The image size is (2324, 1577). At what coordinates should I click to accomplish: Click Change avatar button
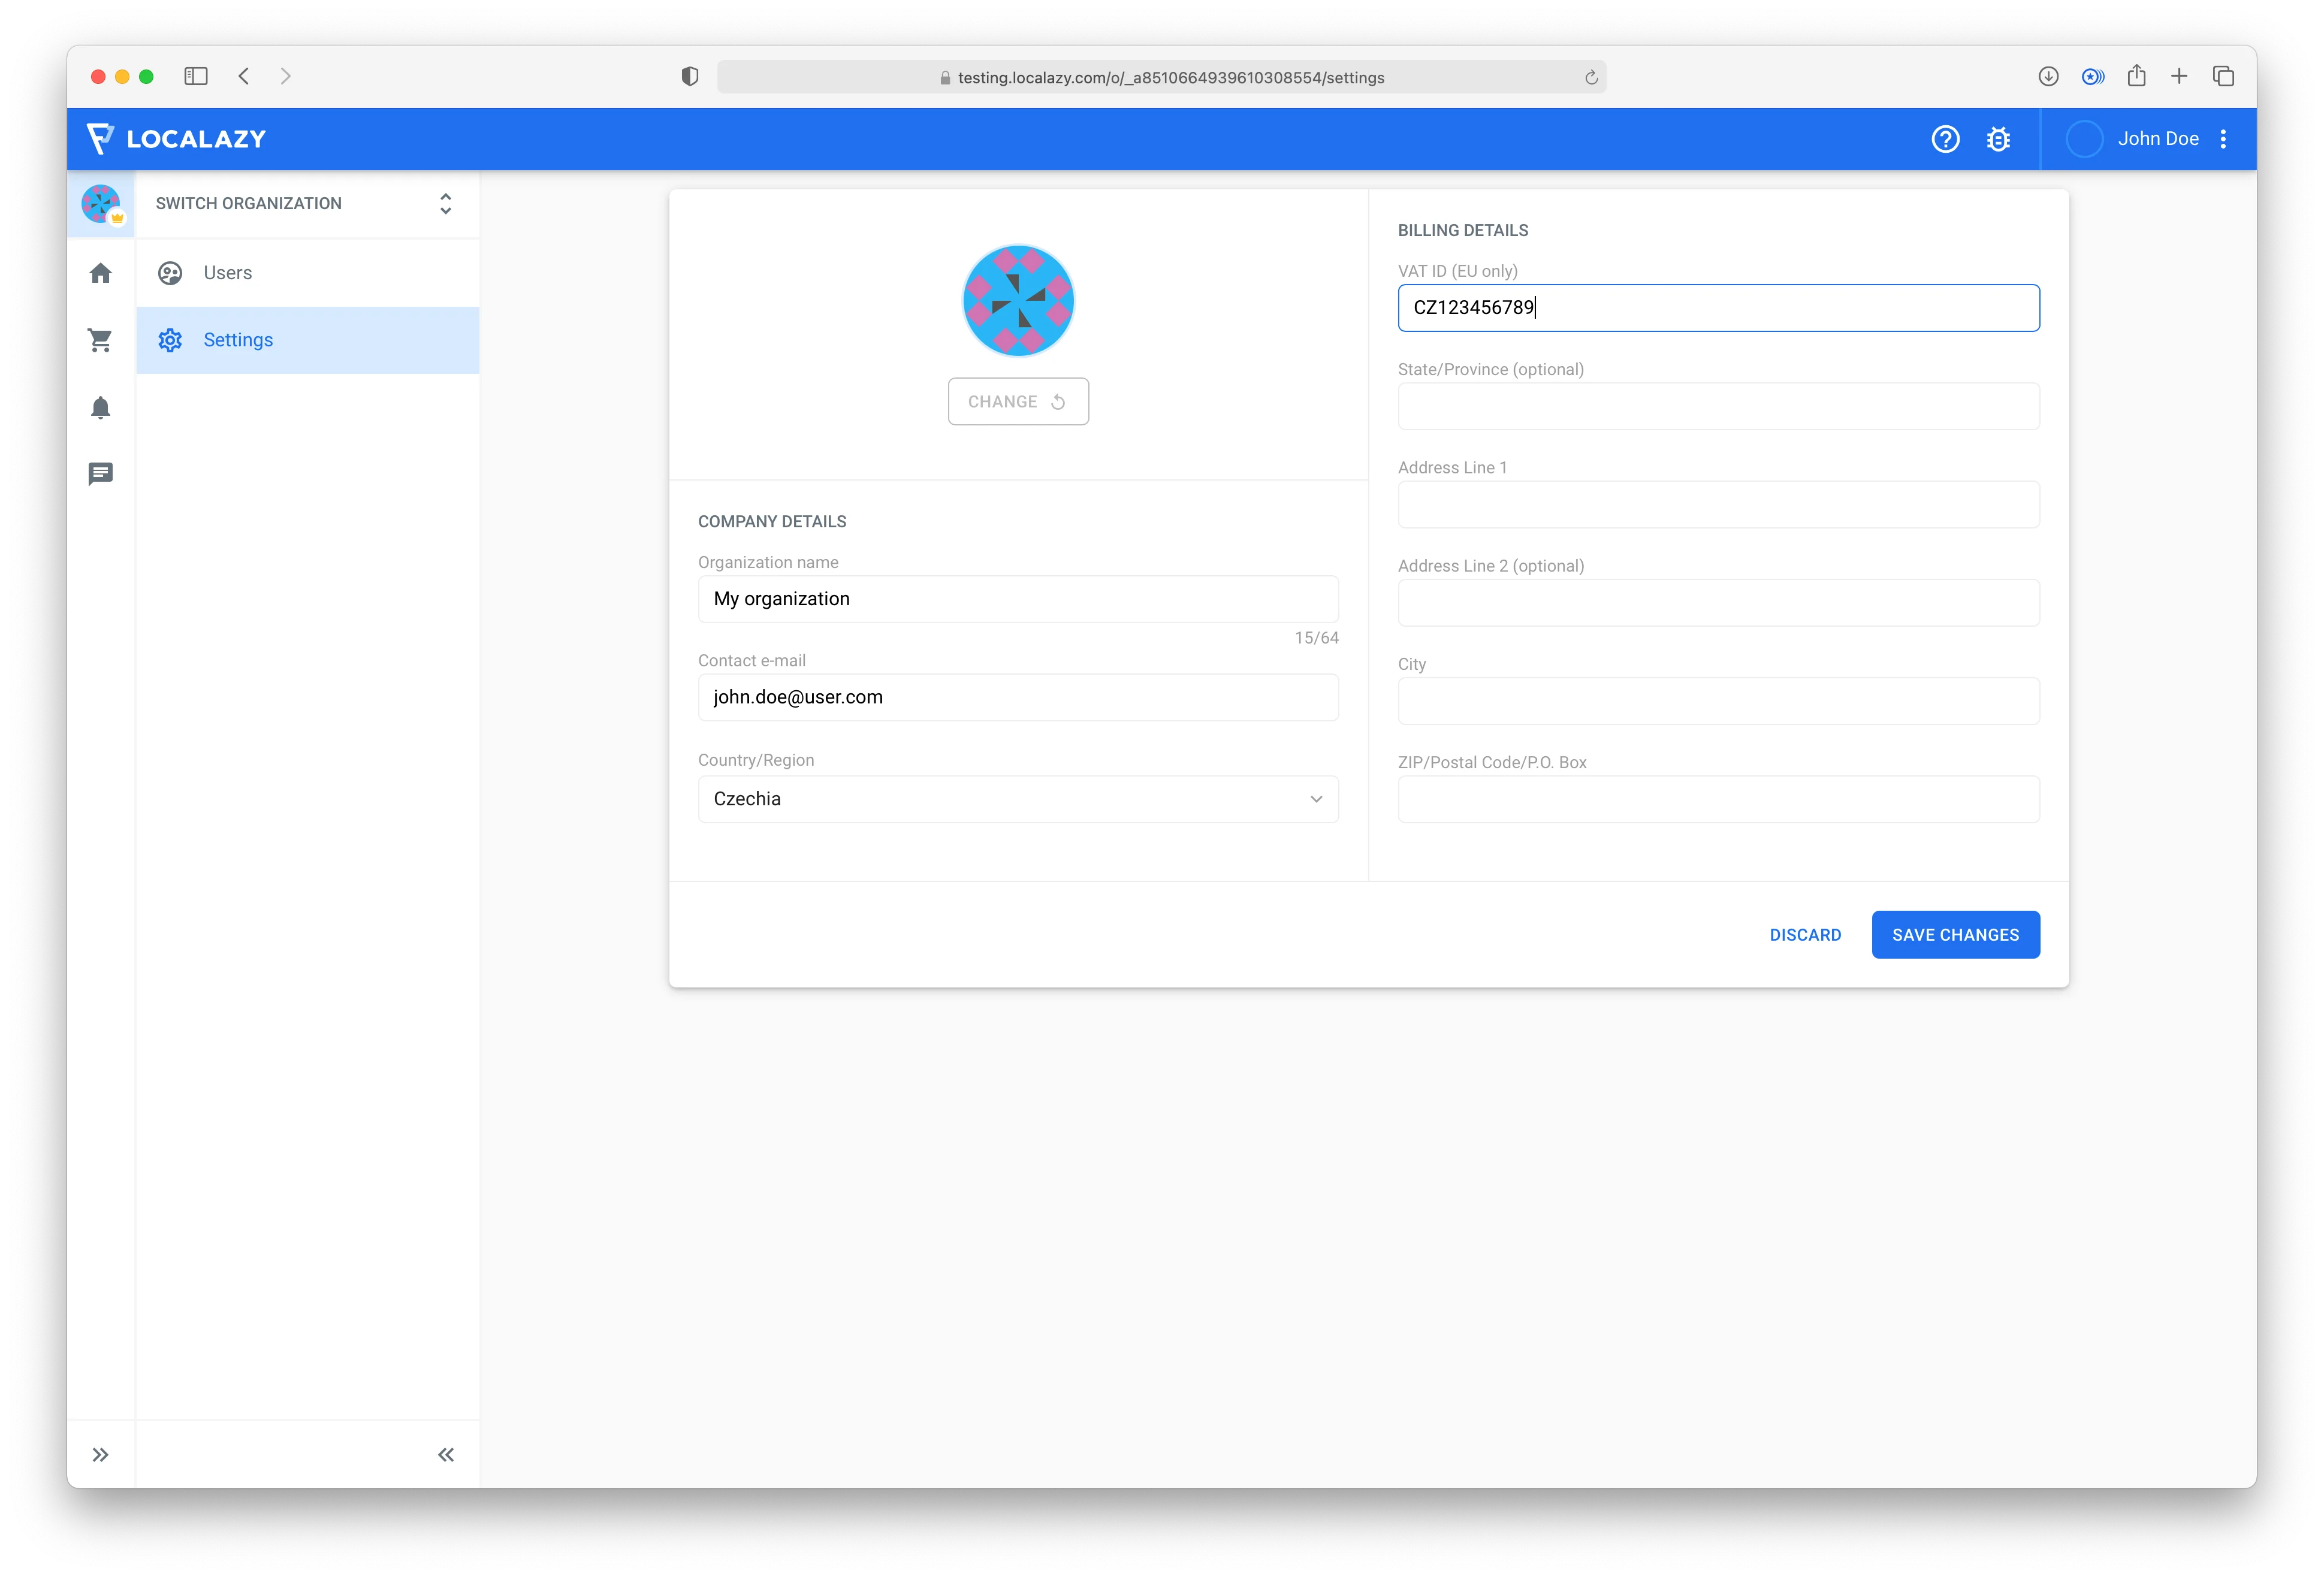pos(1017,402)
